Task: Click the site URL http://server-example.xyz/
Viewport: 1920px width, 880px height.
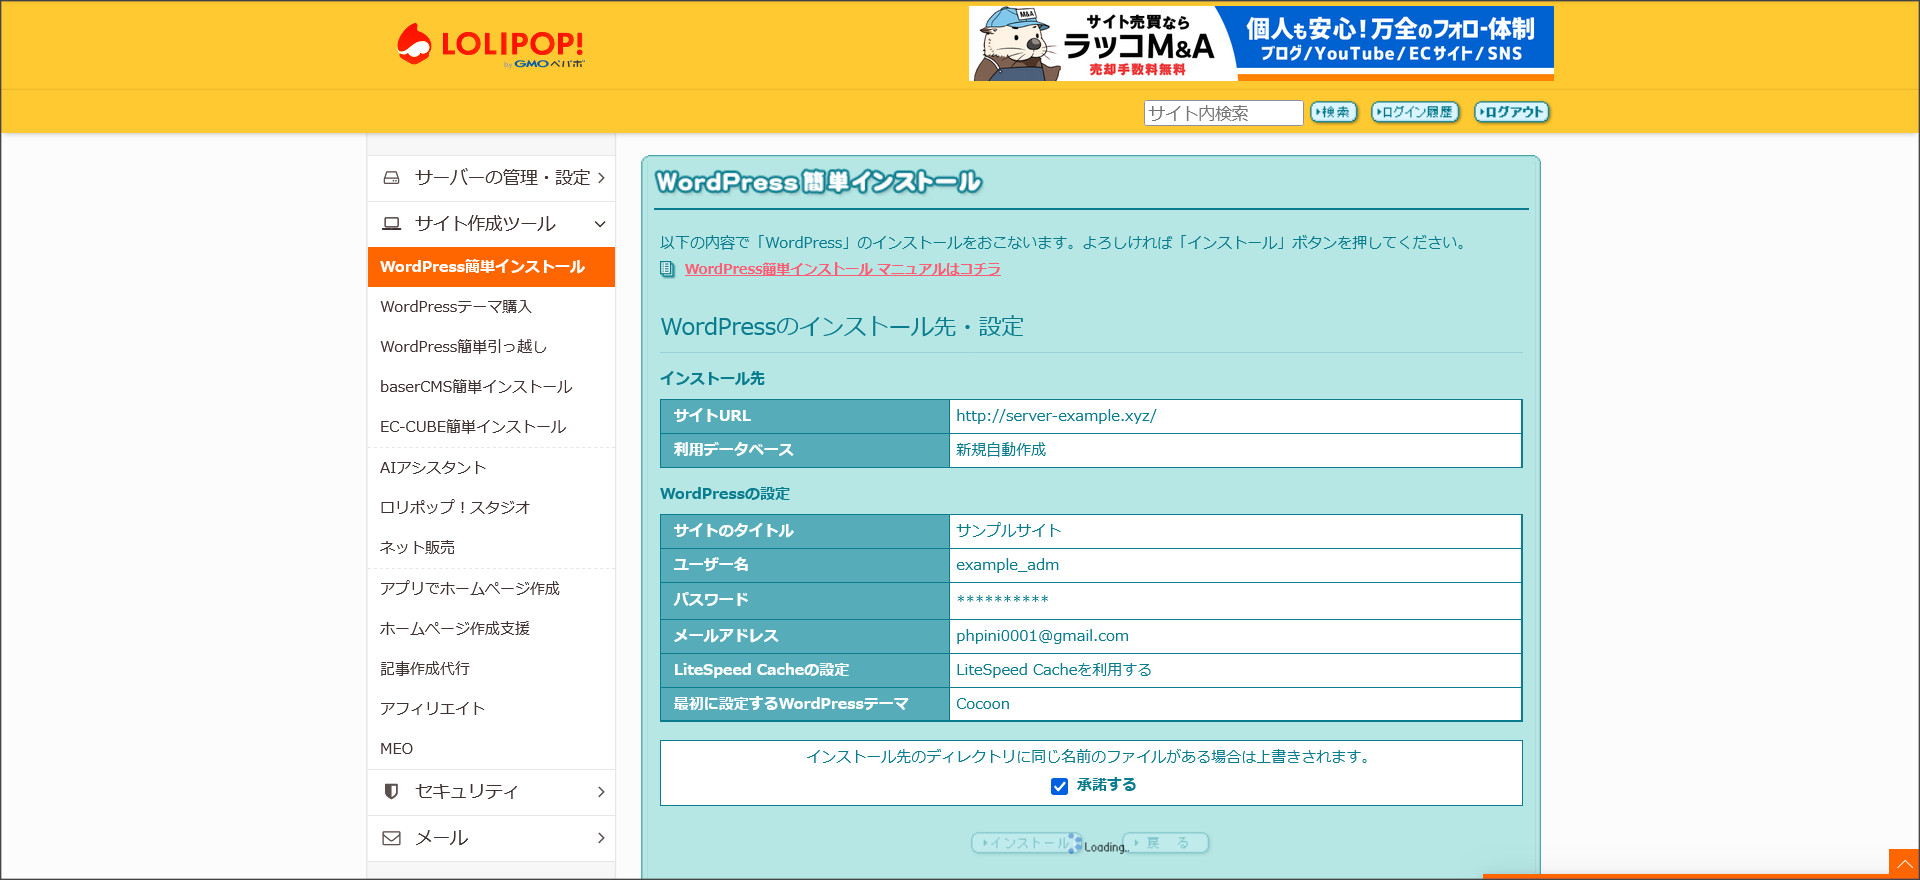Action: [1056, 416]
